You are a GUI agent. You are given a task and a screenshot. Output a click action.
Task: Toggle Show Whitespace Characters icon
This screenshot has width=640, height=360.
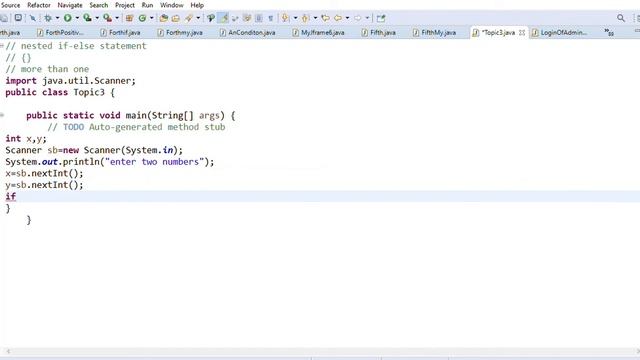coord(270,18)
